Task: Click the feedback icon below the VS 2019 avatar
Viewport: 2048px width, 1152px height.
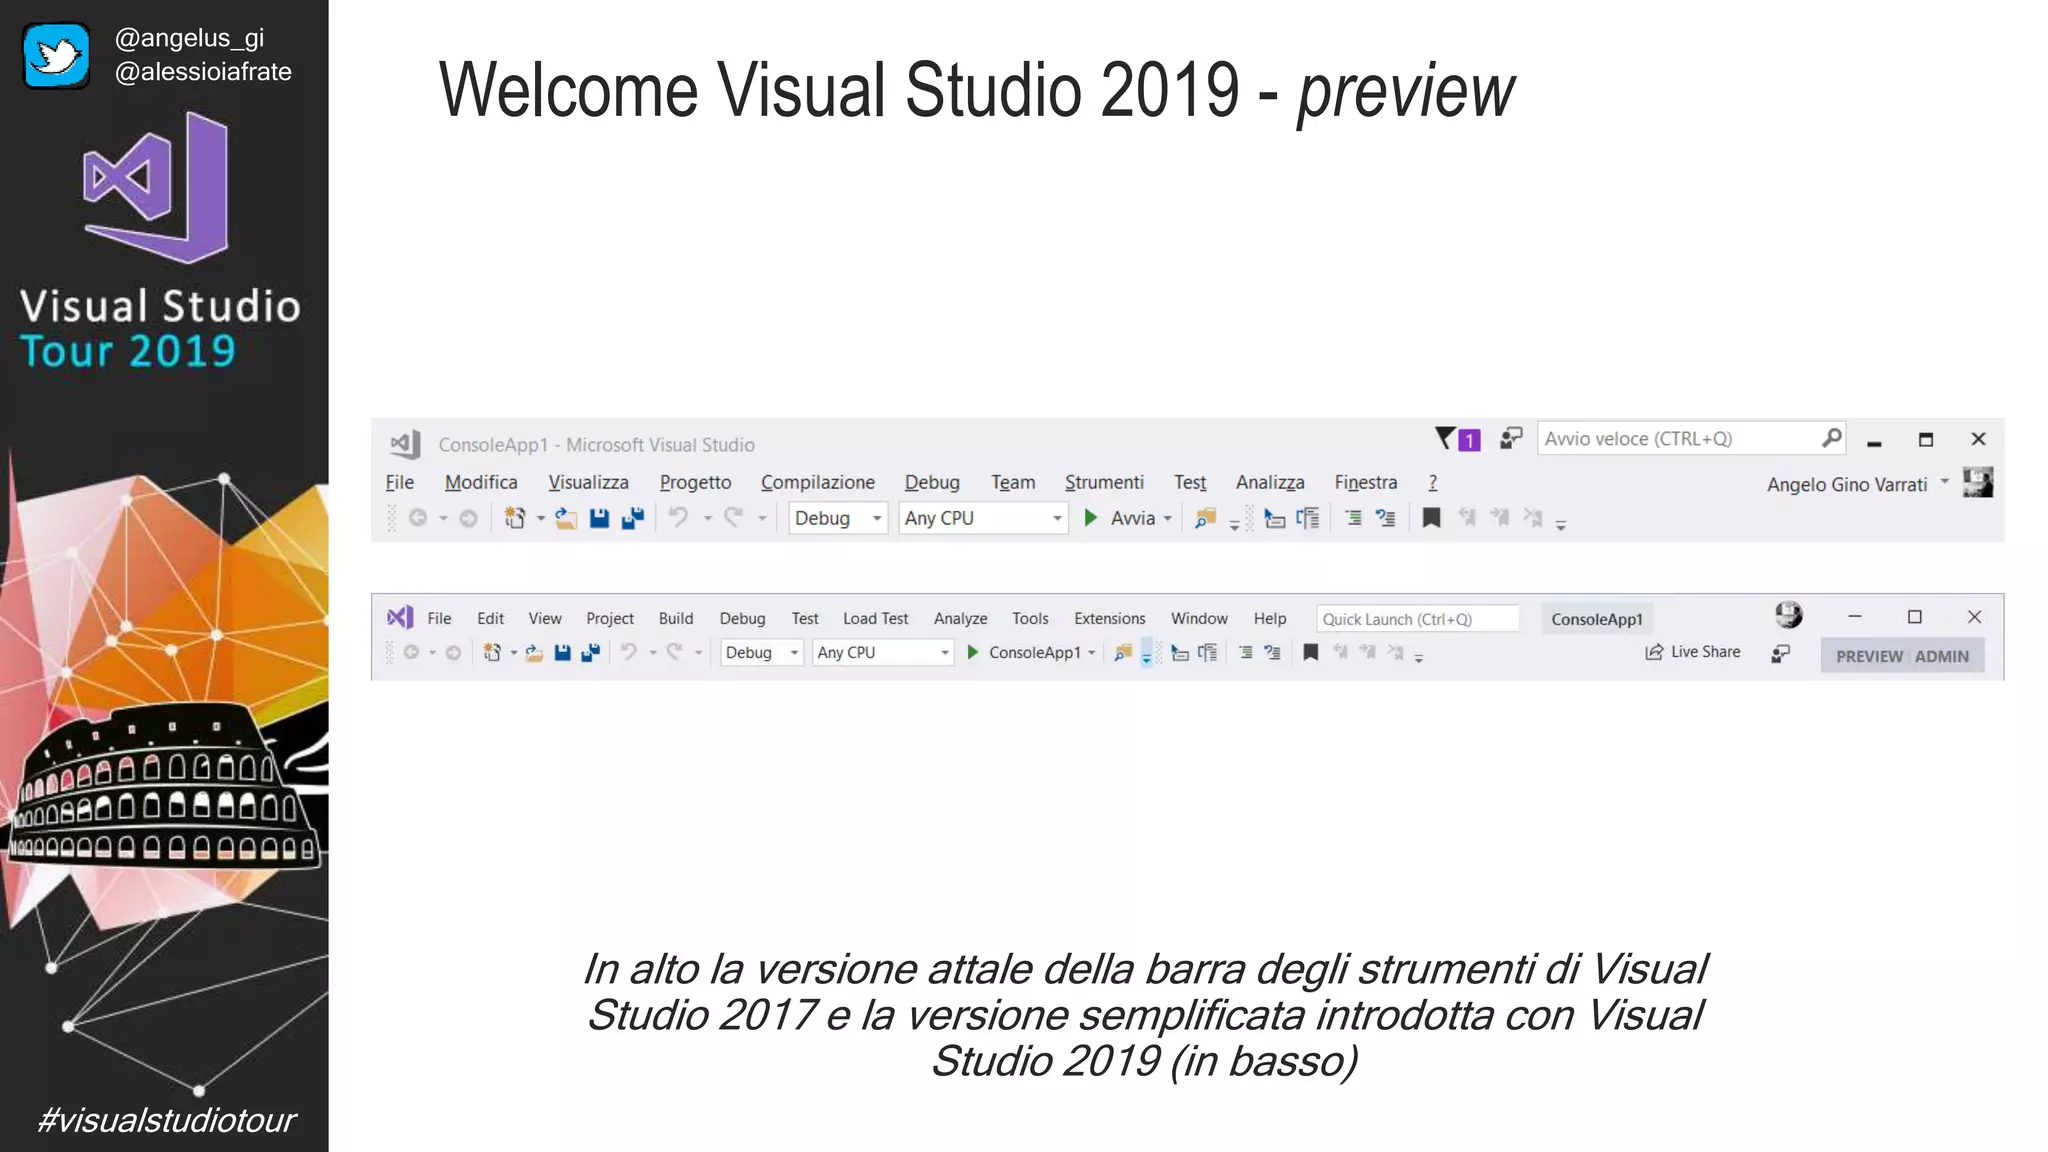Action: [1780, 654]
